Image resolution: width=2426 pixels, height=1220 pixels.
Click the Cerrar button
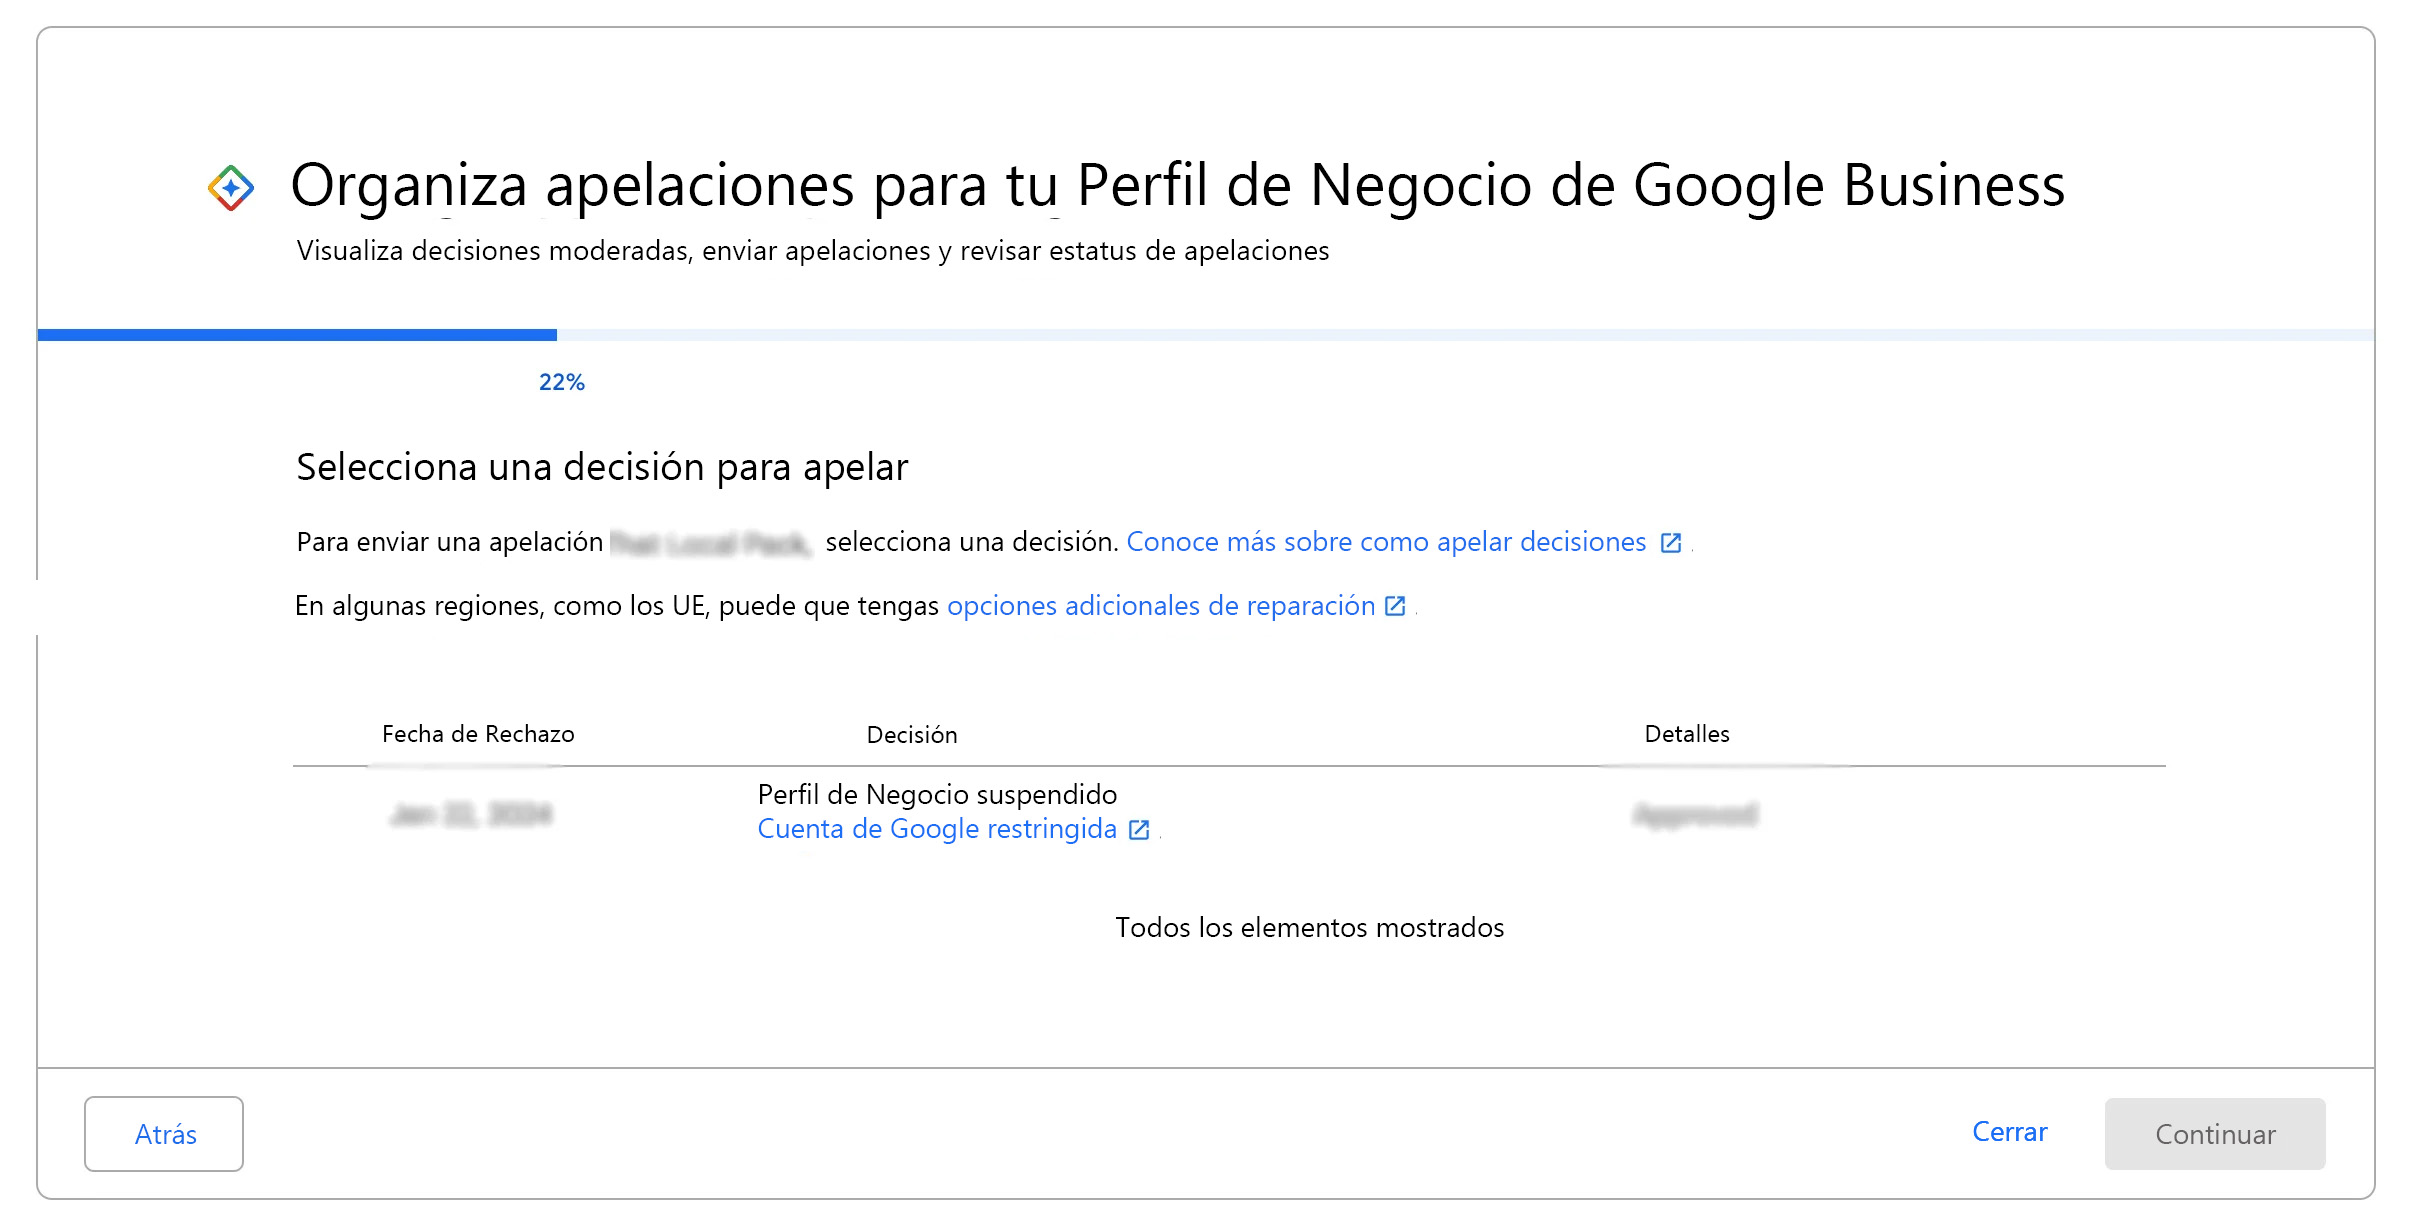2008,1132
